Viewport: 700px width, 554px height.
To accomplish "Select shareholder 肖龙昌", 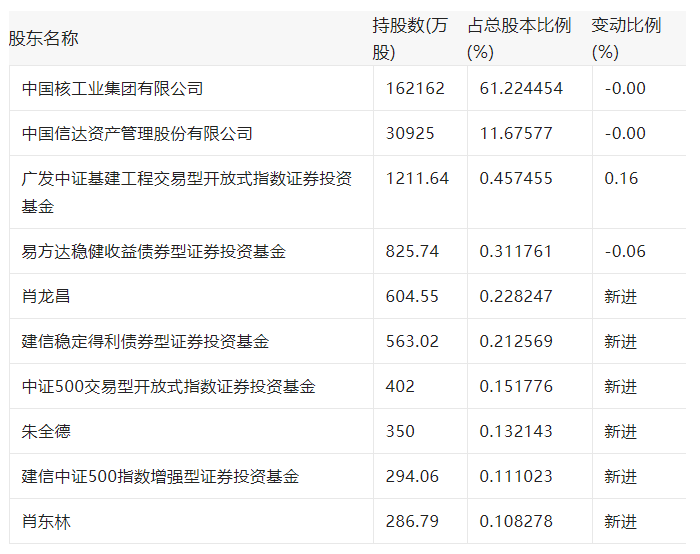I will tap(46, 296).
